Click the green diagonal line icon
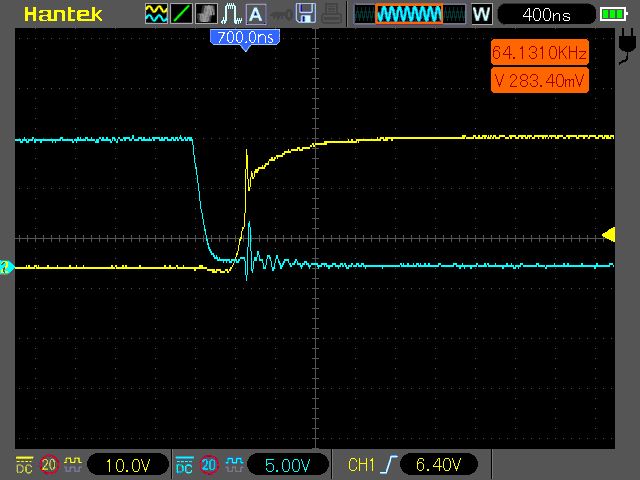Image resolution: width=640 pixels, height=480 pixels. (181, 14)
